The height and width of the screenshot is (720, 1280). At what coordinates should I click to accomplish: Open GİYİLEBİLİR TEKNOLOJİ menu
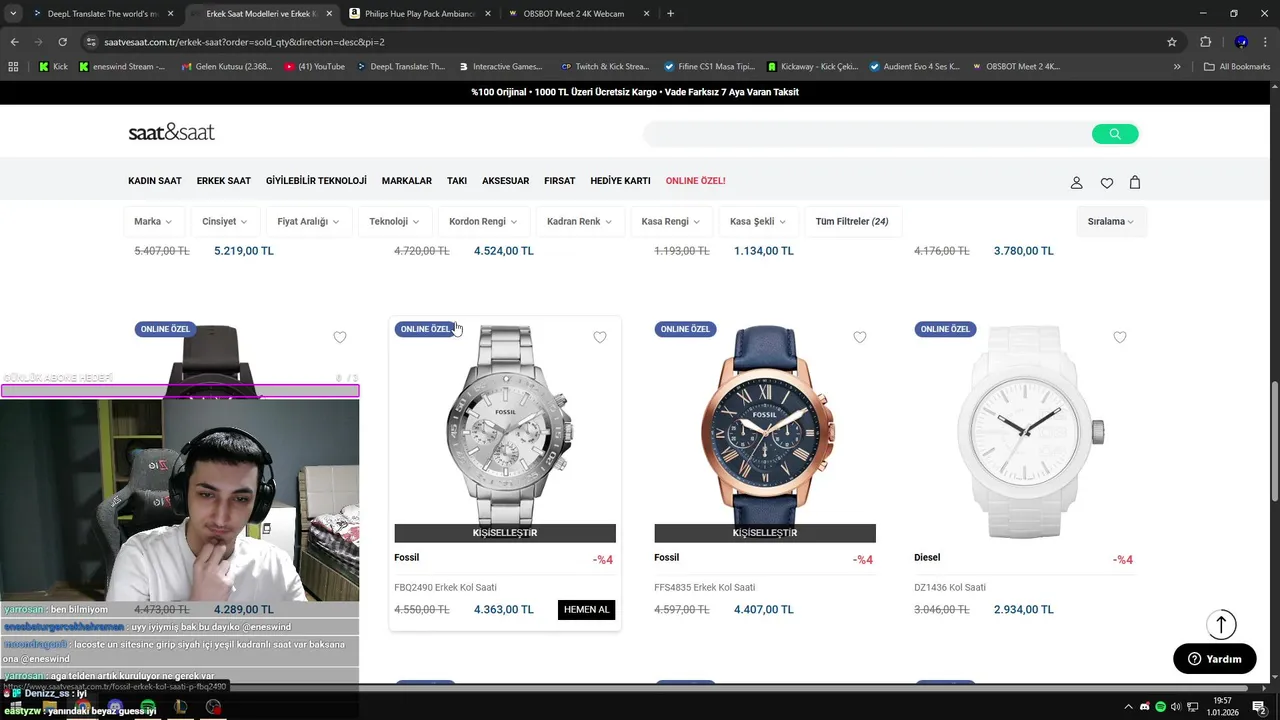316,181
